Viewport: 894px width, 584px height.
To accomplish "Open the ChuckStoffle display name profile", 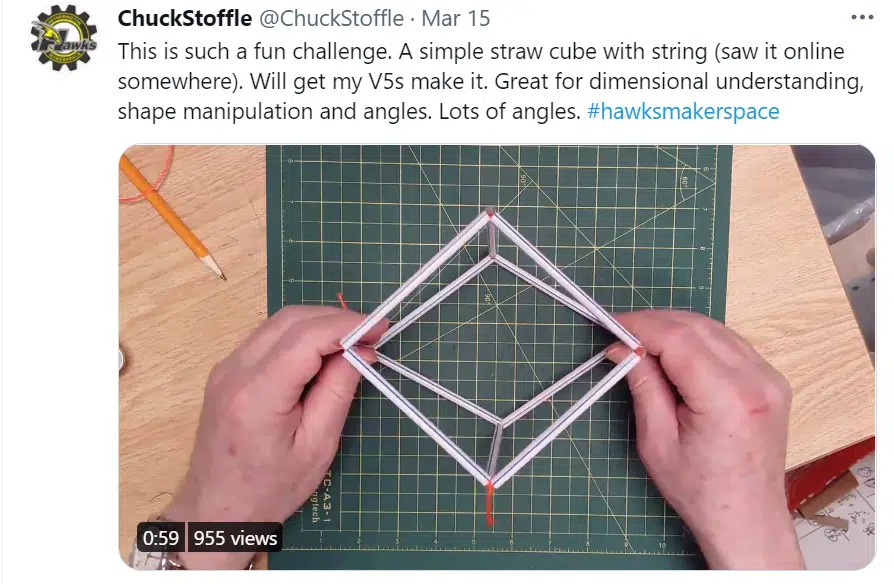I will click(x=185, y=18).
